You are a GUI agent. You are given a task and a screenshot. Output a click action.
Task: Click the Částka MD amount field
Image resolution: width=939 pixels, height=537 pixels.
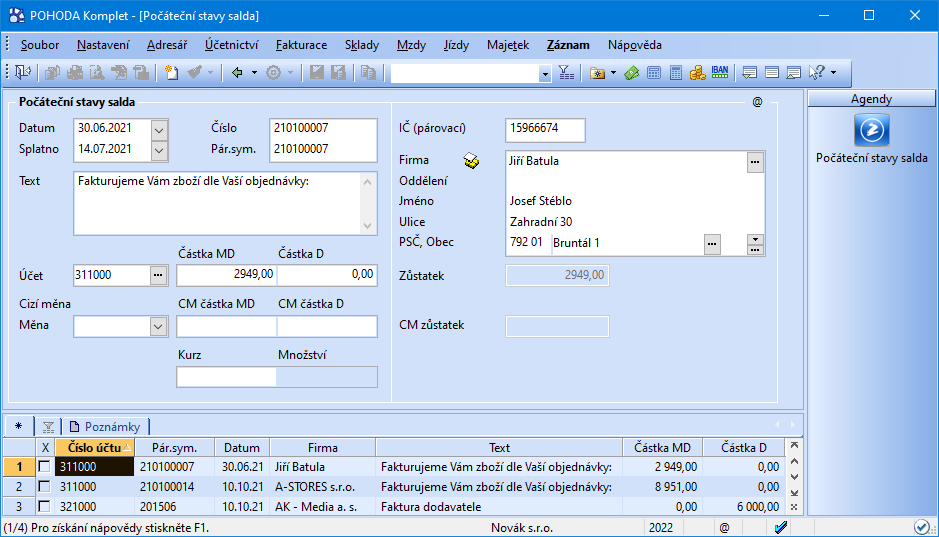pos(226,275)
